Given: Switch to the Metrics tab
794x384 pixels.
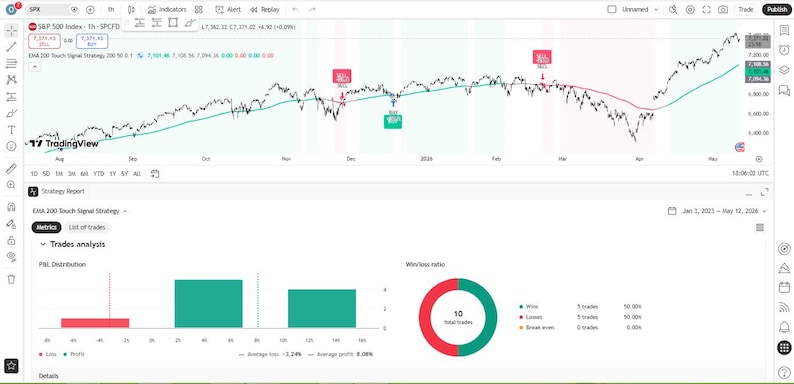Looking at the screenshot, I should pos(47,227).
